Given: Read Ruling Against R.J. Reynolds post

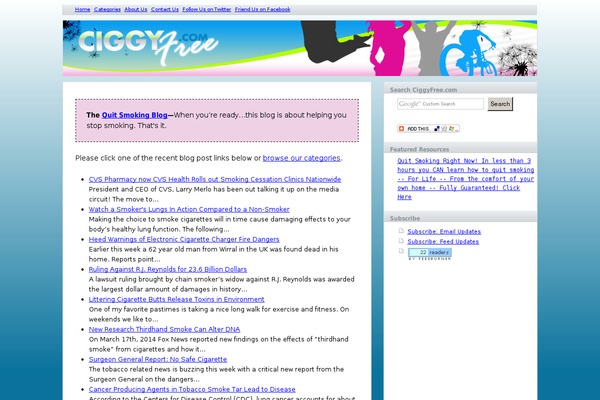Looking at the screenshot, I should click(x=168, y=269).
